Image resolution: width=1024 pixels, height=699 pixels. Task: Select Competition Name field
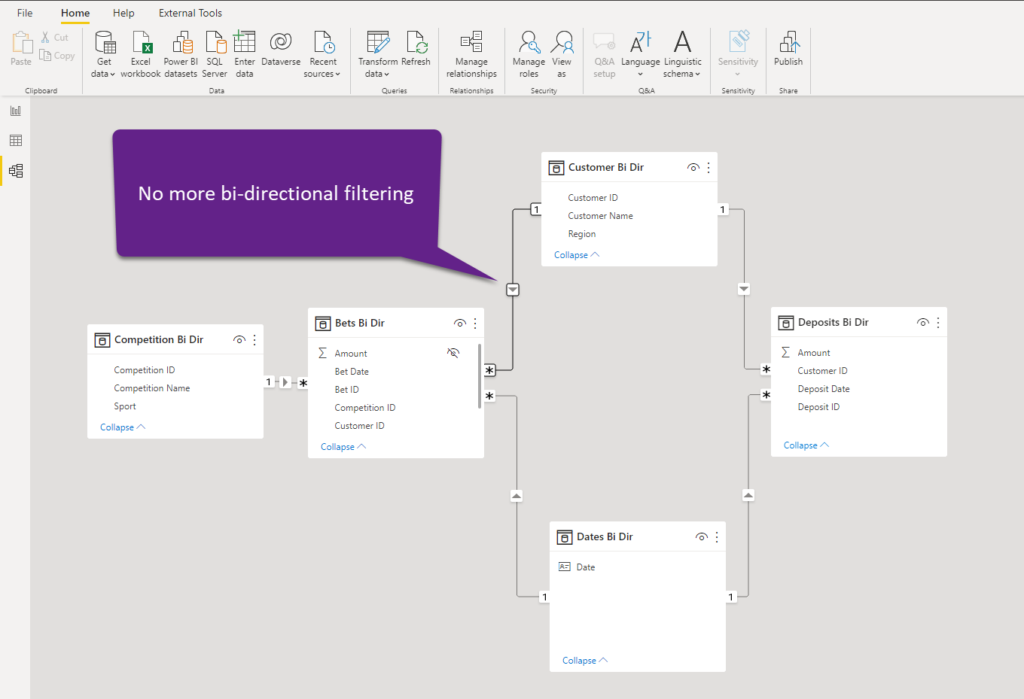click(x=152, y=388)
